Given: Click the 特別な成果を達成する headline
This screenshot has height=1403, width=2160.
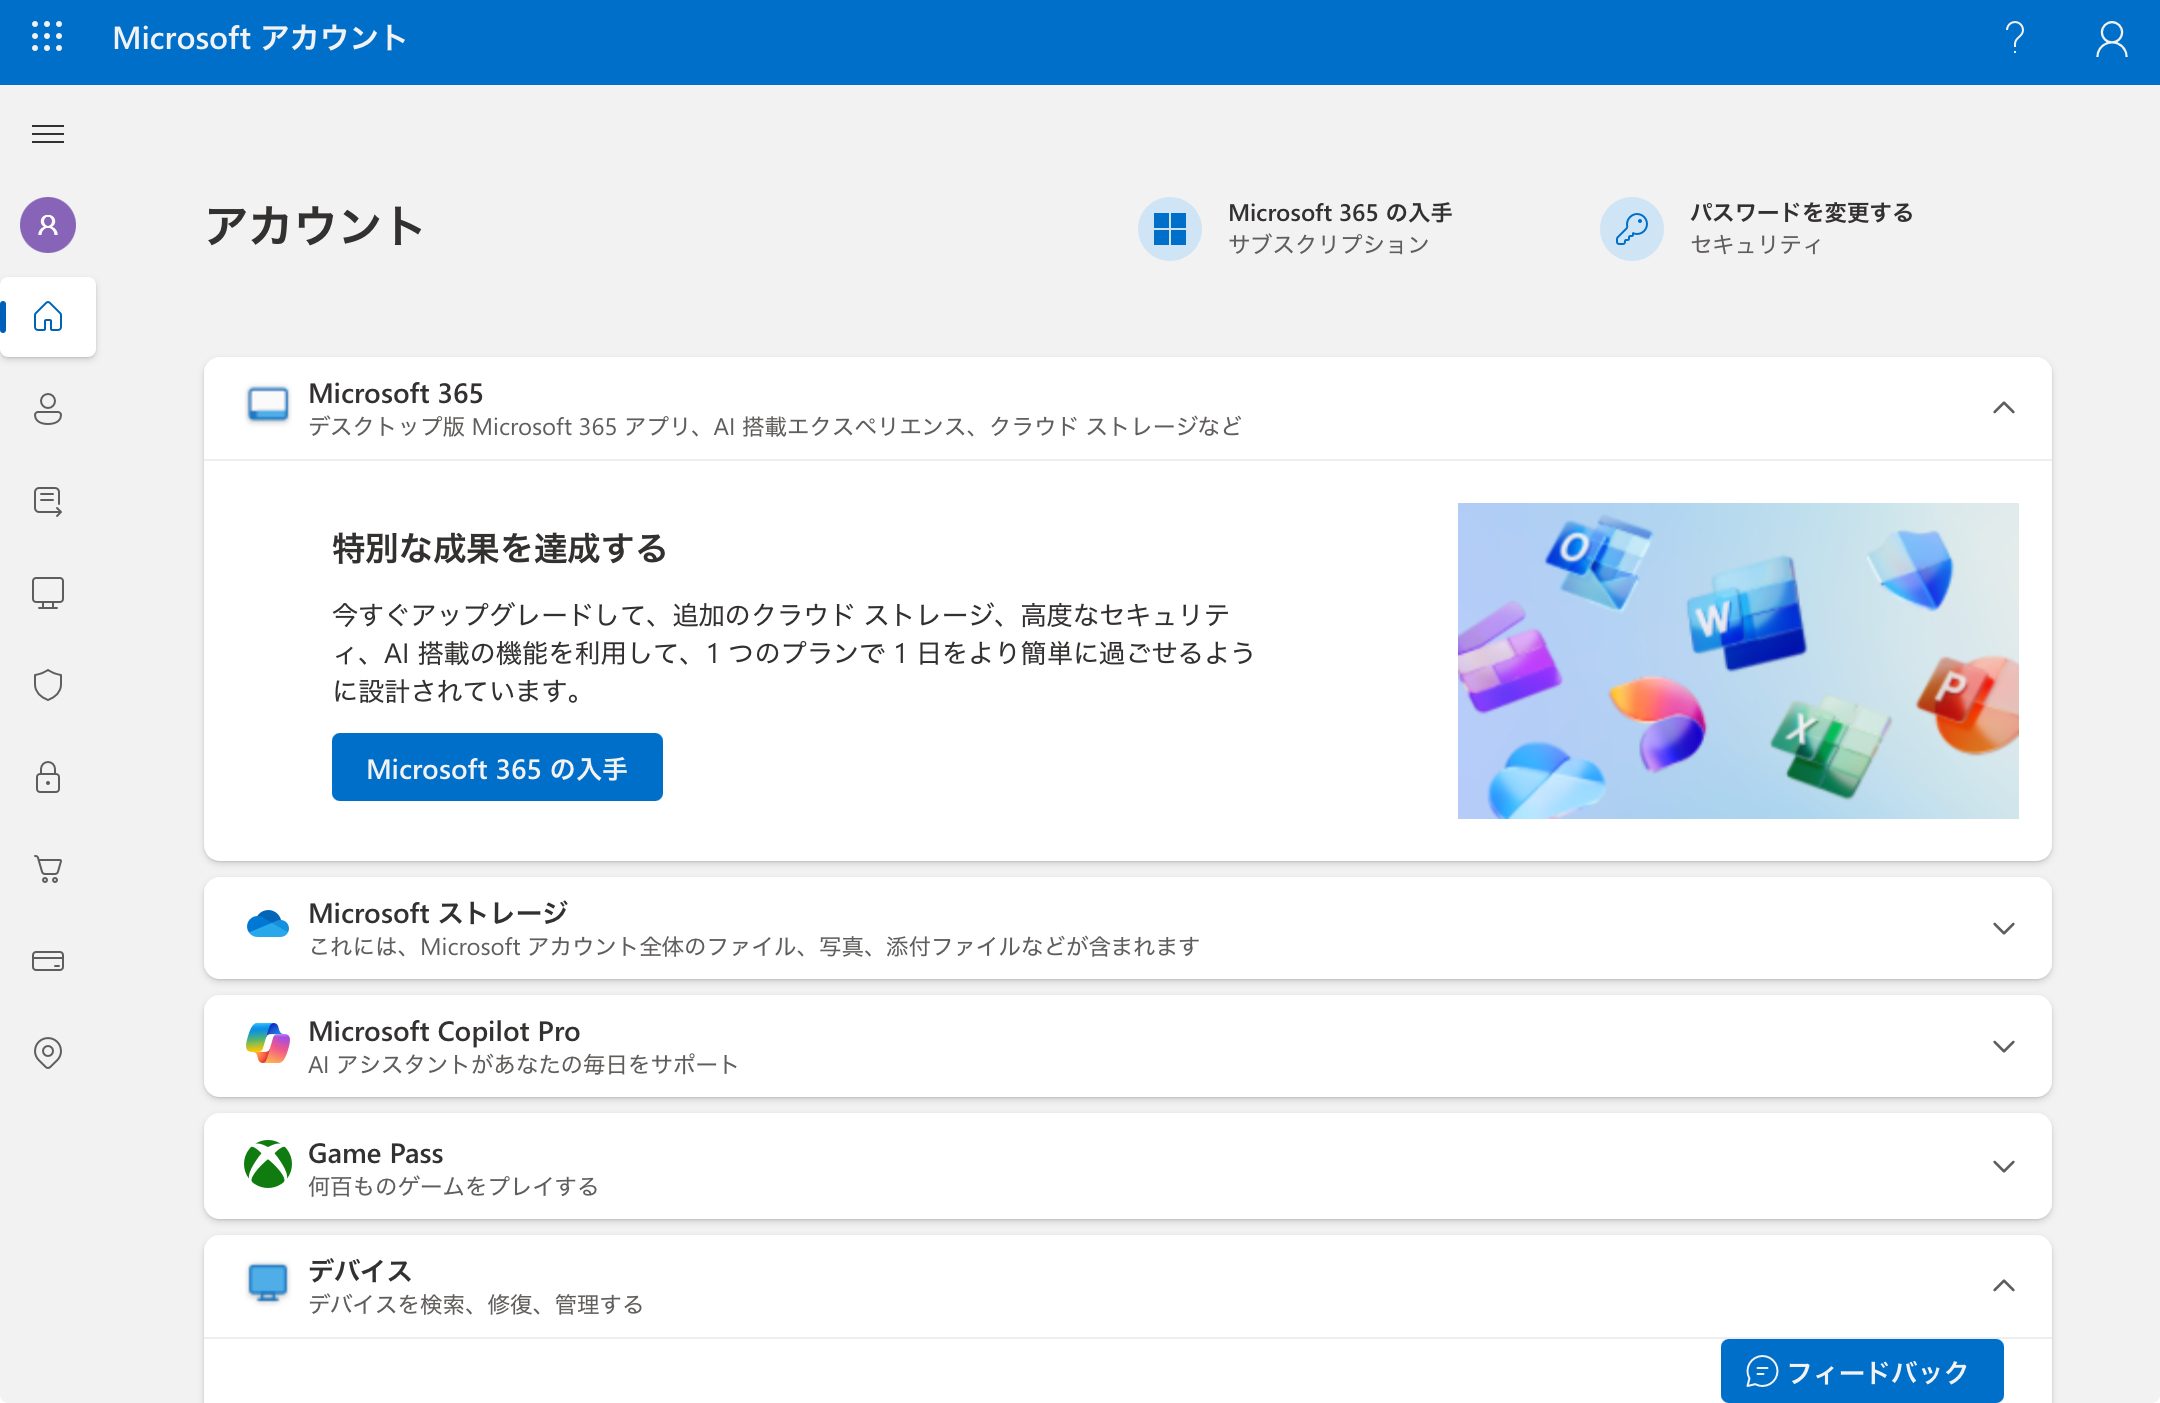Looking at the screenshot, I should [500, 548].
